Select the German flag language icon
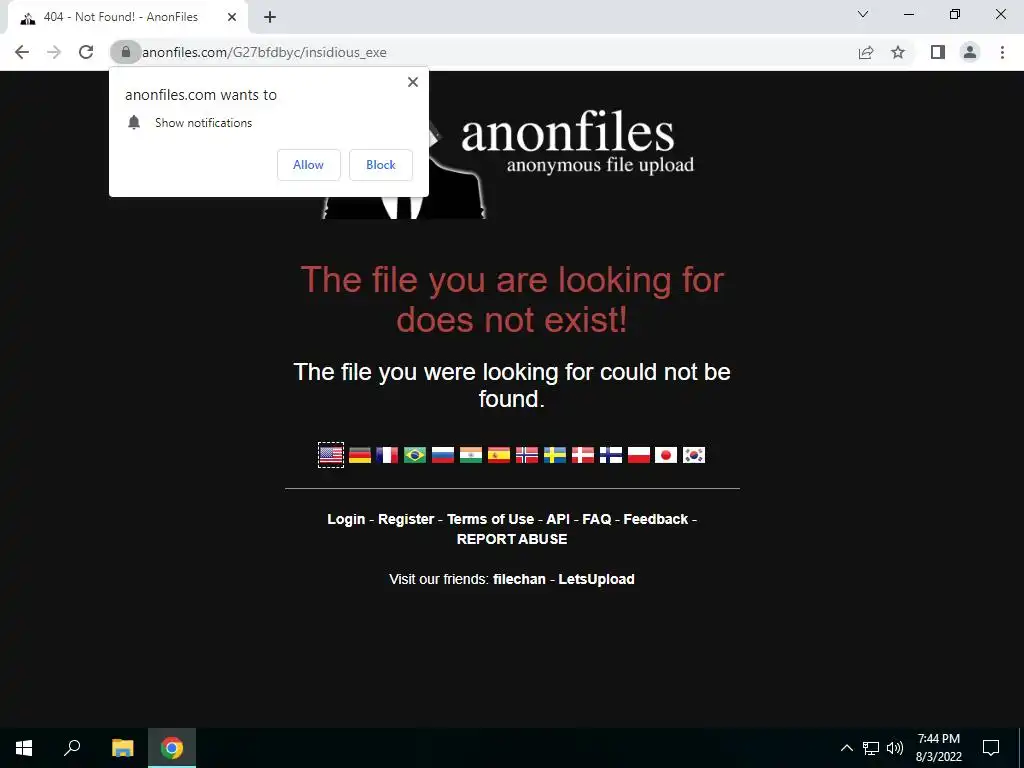Image resolution: width=1024 pixels, height=768 pixels. (360, 455)
